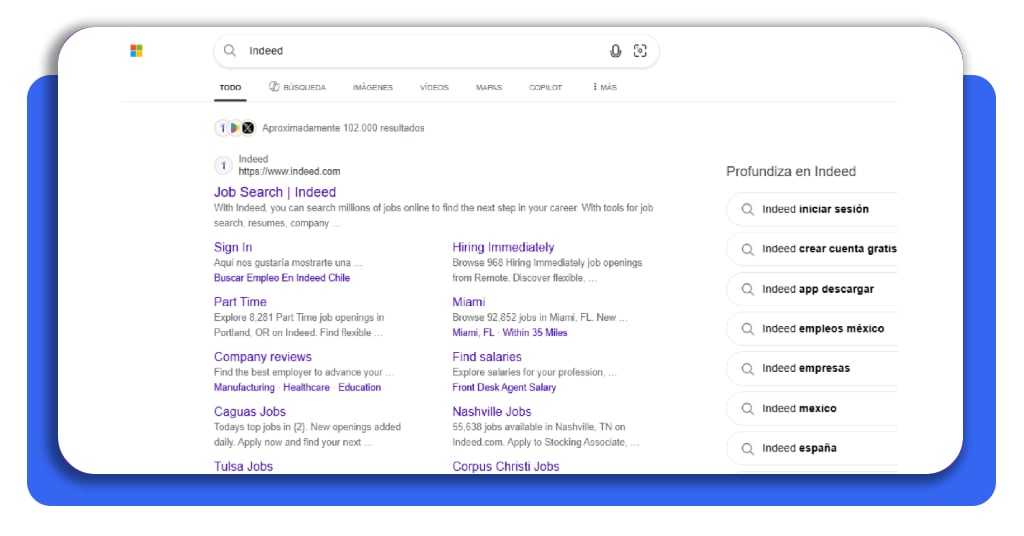Image resolution: width=1024 pixels, height=536 pixels.
Task: Open the Find salaries sitelink
Action: (487, 357)
